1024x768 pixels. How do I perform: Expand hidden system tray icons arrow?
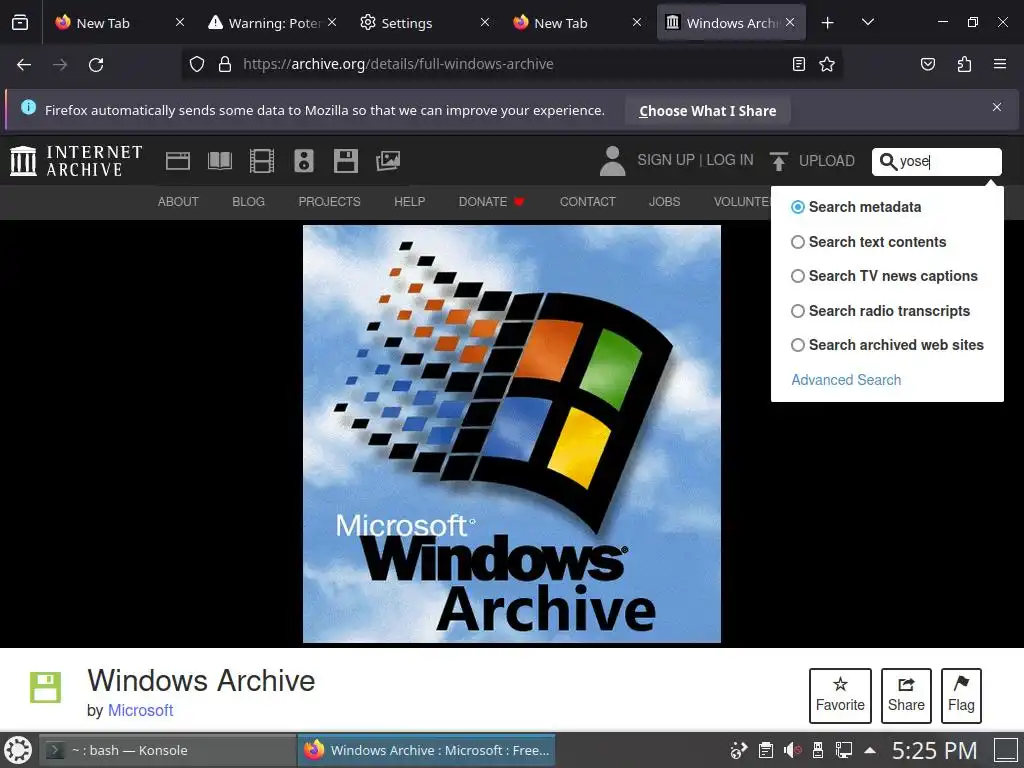point(870,750)
